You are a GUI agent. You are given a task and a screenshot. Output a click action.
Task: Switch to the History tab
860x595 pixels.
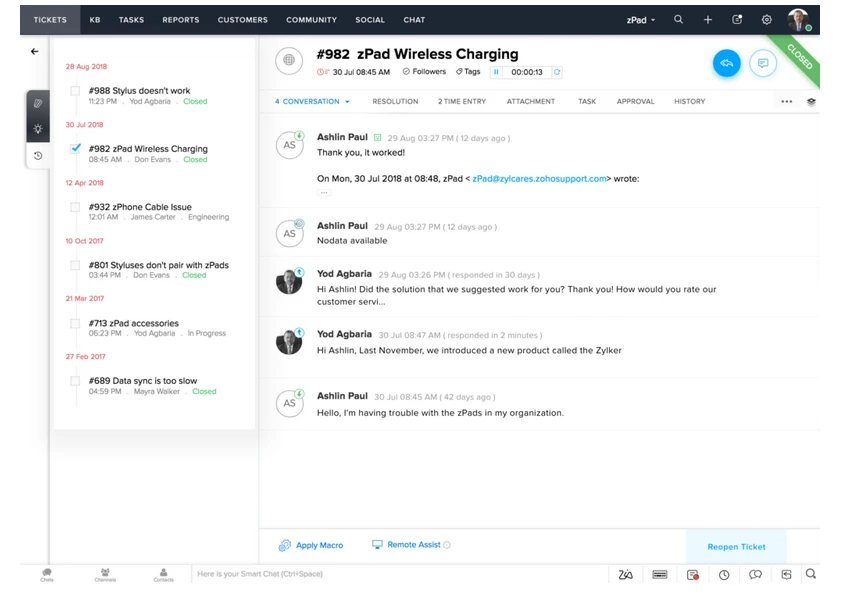click(x=689, y=101)
